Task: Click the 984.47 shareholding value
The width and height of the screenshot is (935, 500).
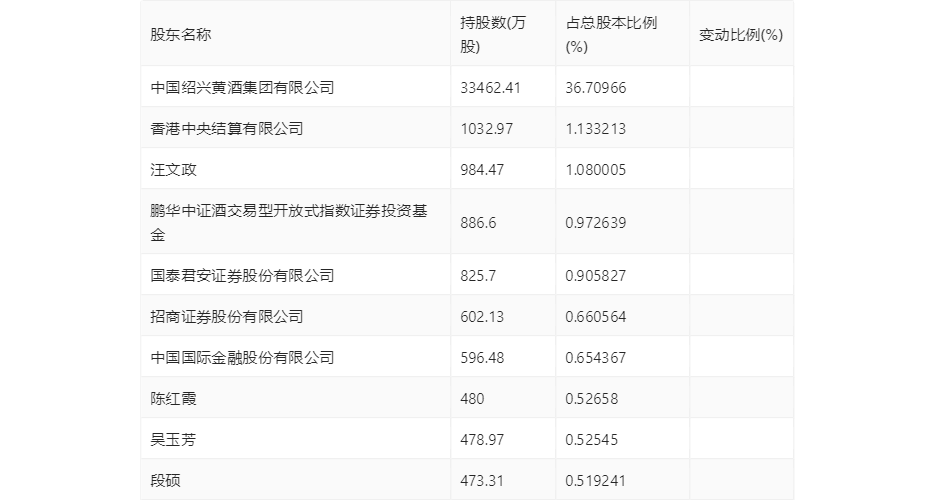Action: [482, 170]
